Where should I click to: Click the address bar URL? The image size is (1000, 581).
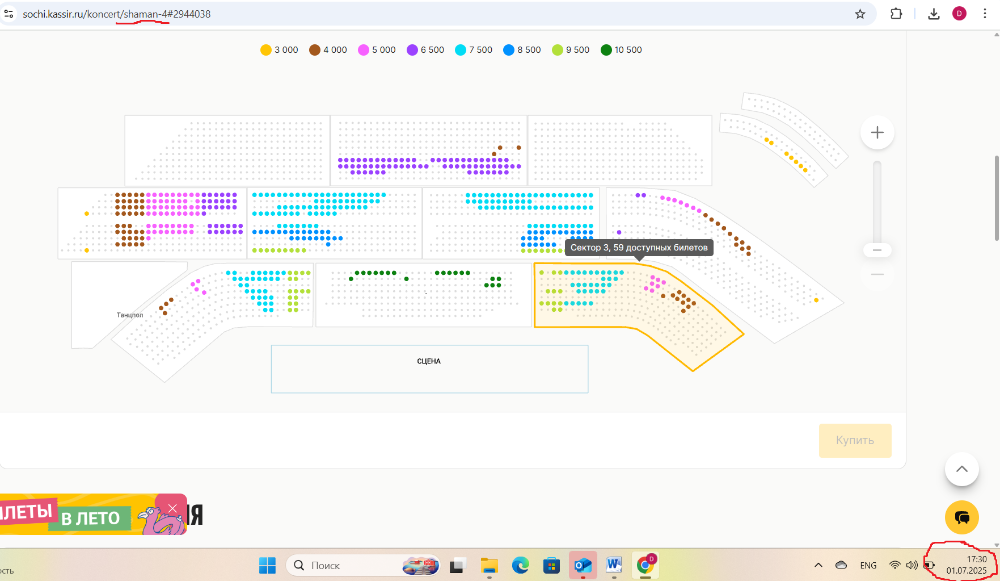tap(117, 14)
